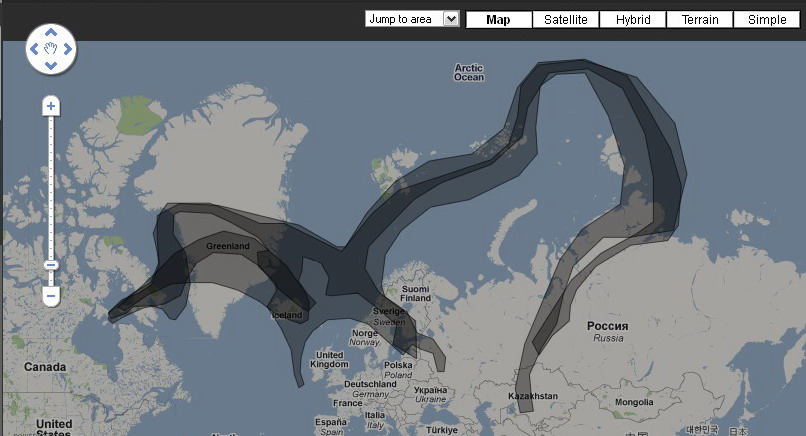Pan the map up with the arrow

pyautogui.click(x=50, y=32)
